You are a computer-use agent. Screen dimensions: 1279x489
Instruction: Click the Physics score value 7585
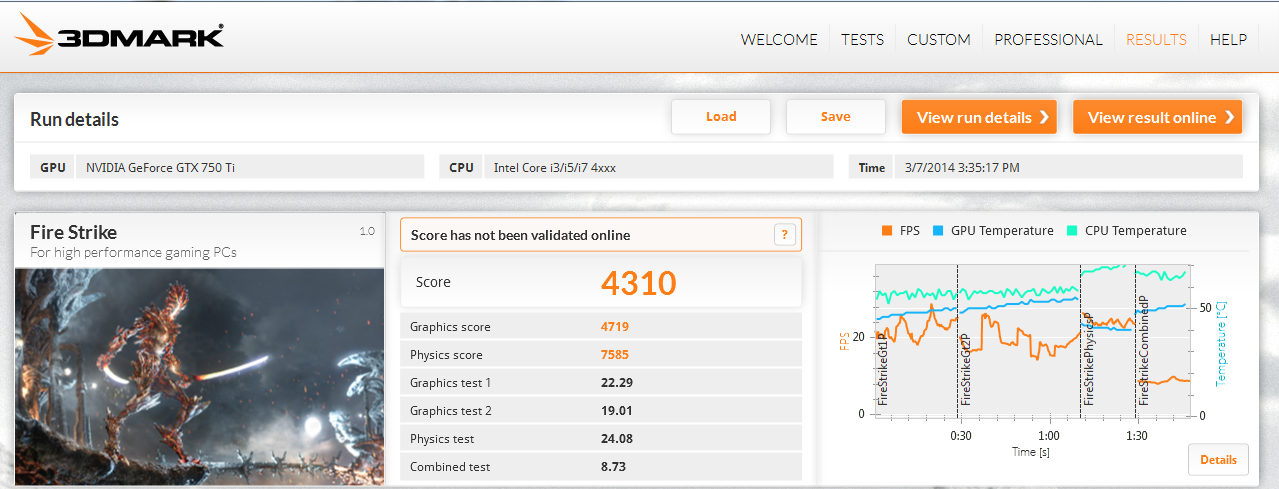[x=615, y=355]
